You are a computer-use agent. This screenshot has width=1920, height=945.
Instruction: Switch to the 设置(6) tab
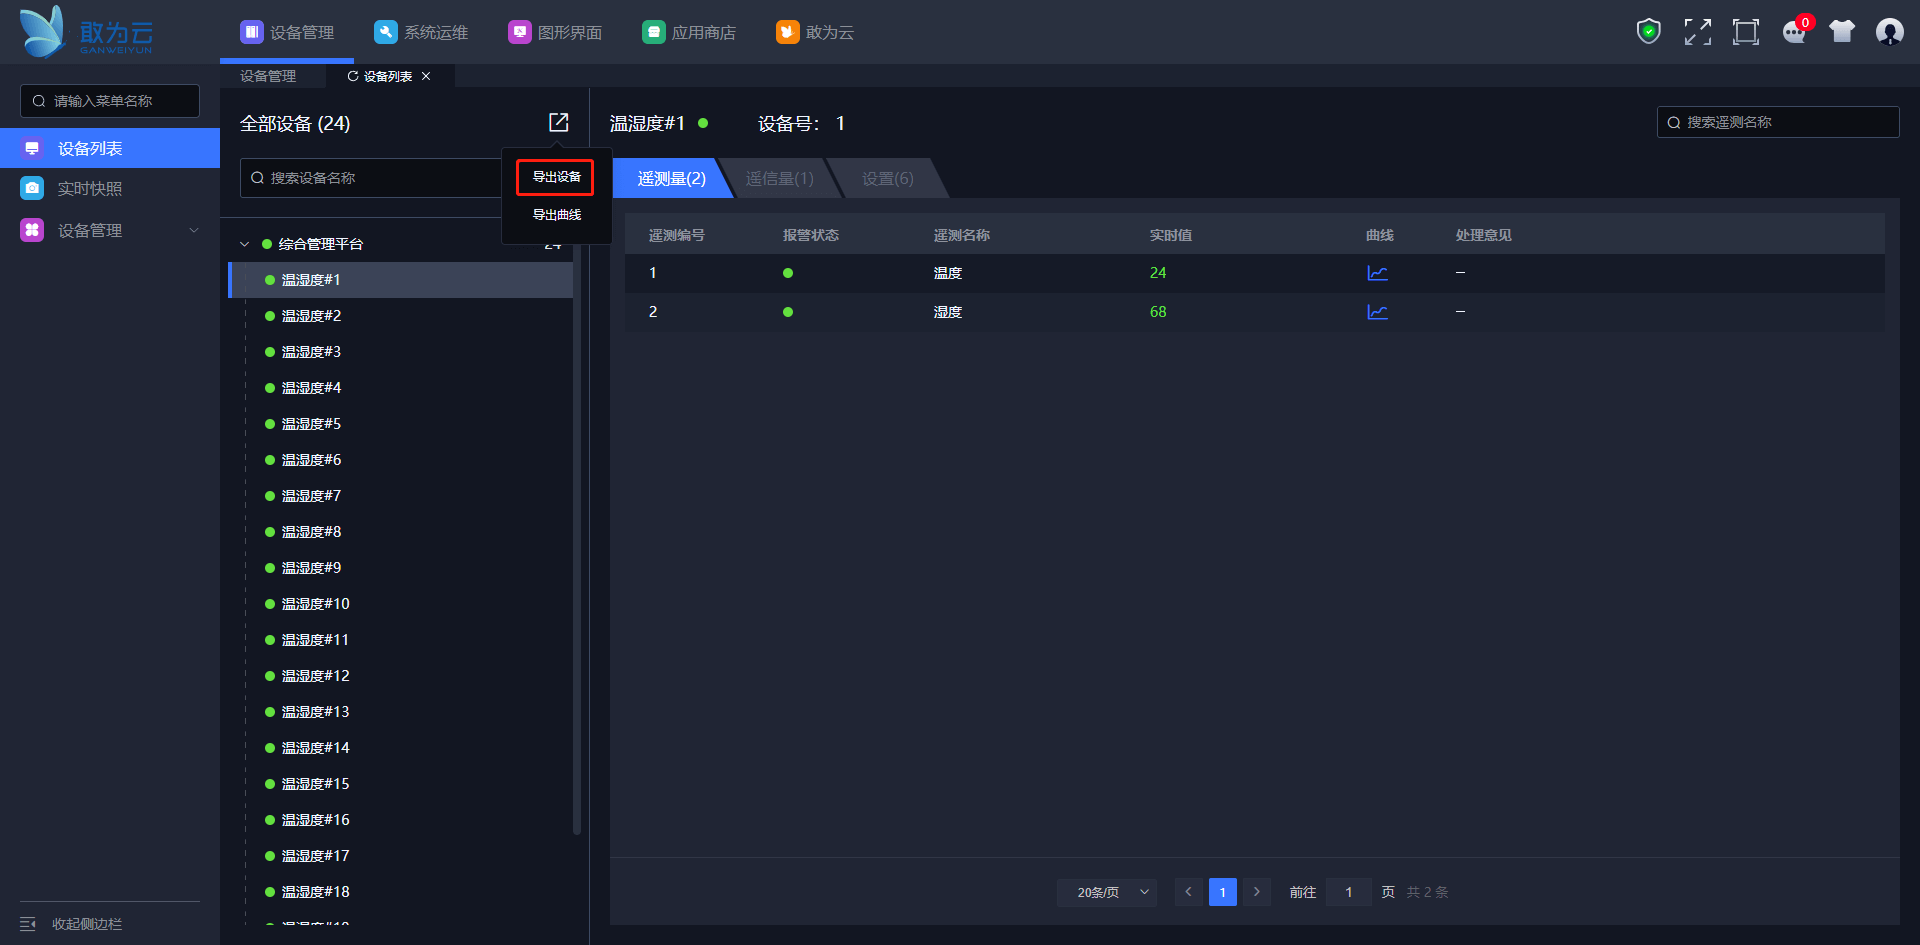[888, 178]
